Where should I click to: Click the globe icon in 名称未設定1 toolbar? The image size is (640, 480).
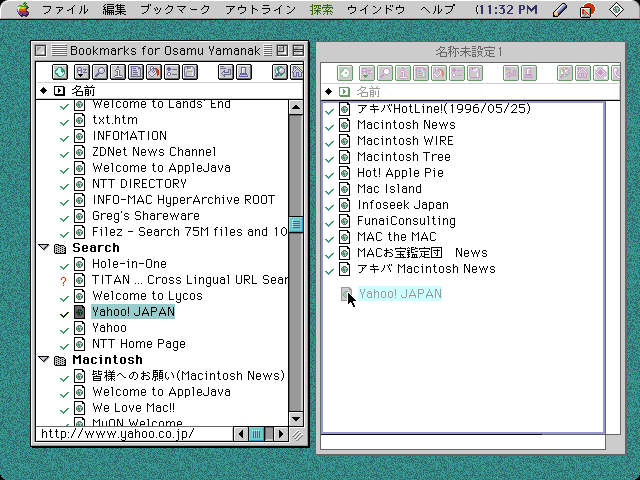click(x=345, y=73)
